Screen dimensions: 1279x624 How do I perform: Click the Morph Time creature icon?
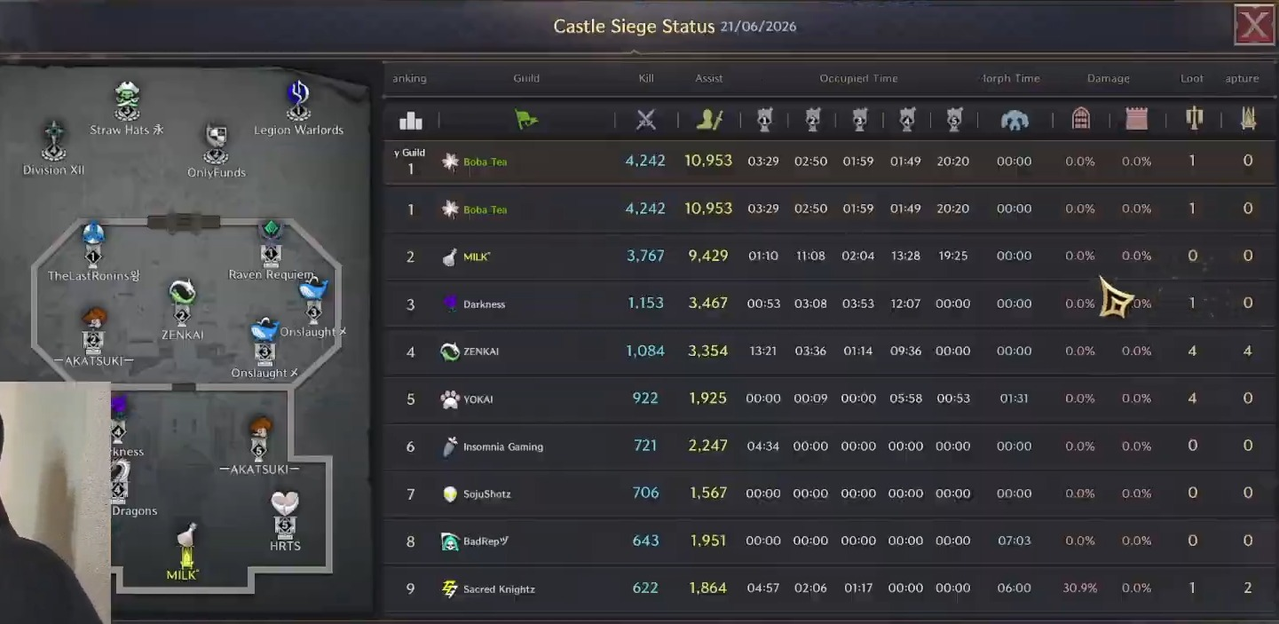tap(1014, 120)
